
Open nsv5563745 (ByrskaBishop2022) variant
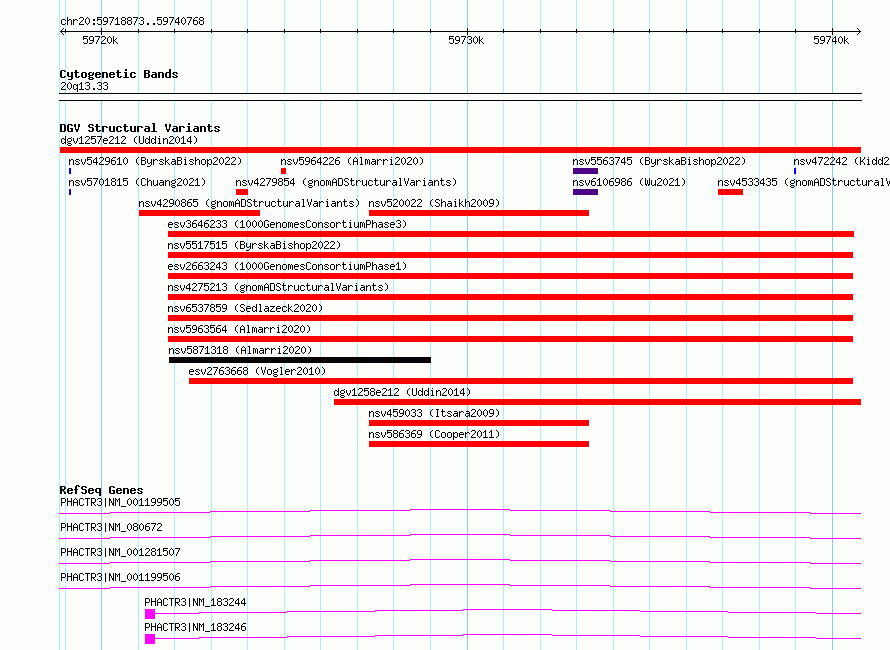(x=659, y=161)
